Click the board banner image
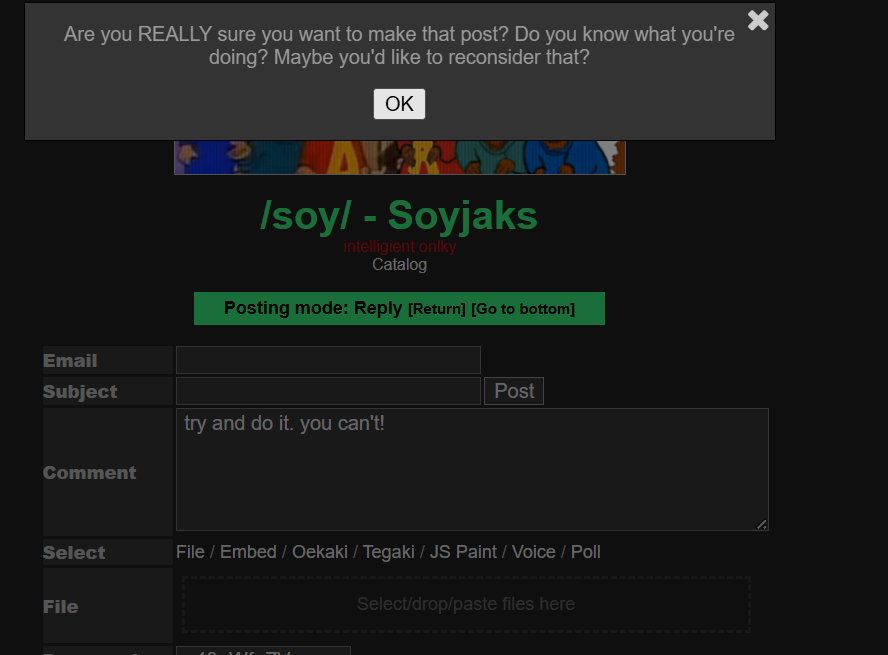 pyautogui.click(x=400, y=157)
